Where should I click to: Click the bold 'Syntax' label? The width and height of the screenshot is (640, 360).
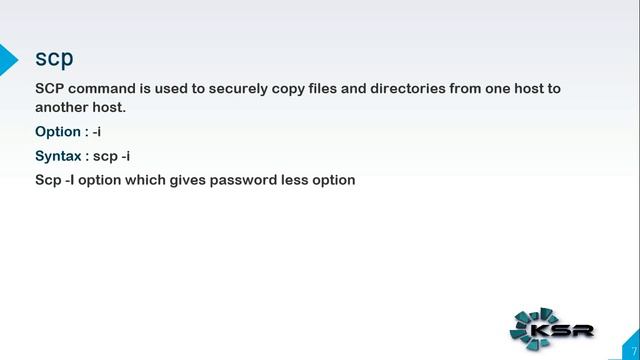pyautogui.click(x=58, y=156)
